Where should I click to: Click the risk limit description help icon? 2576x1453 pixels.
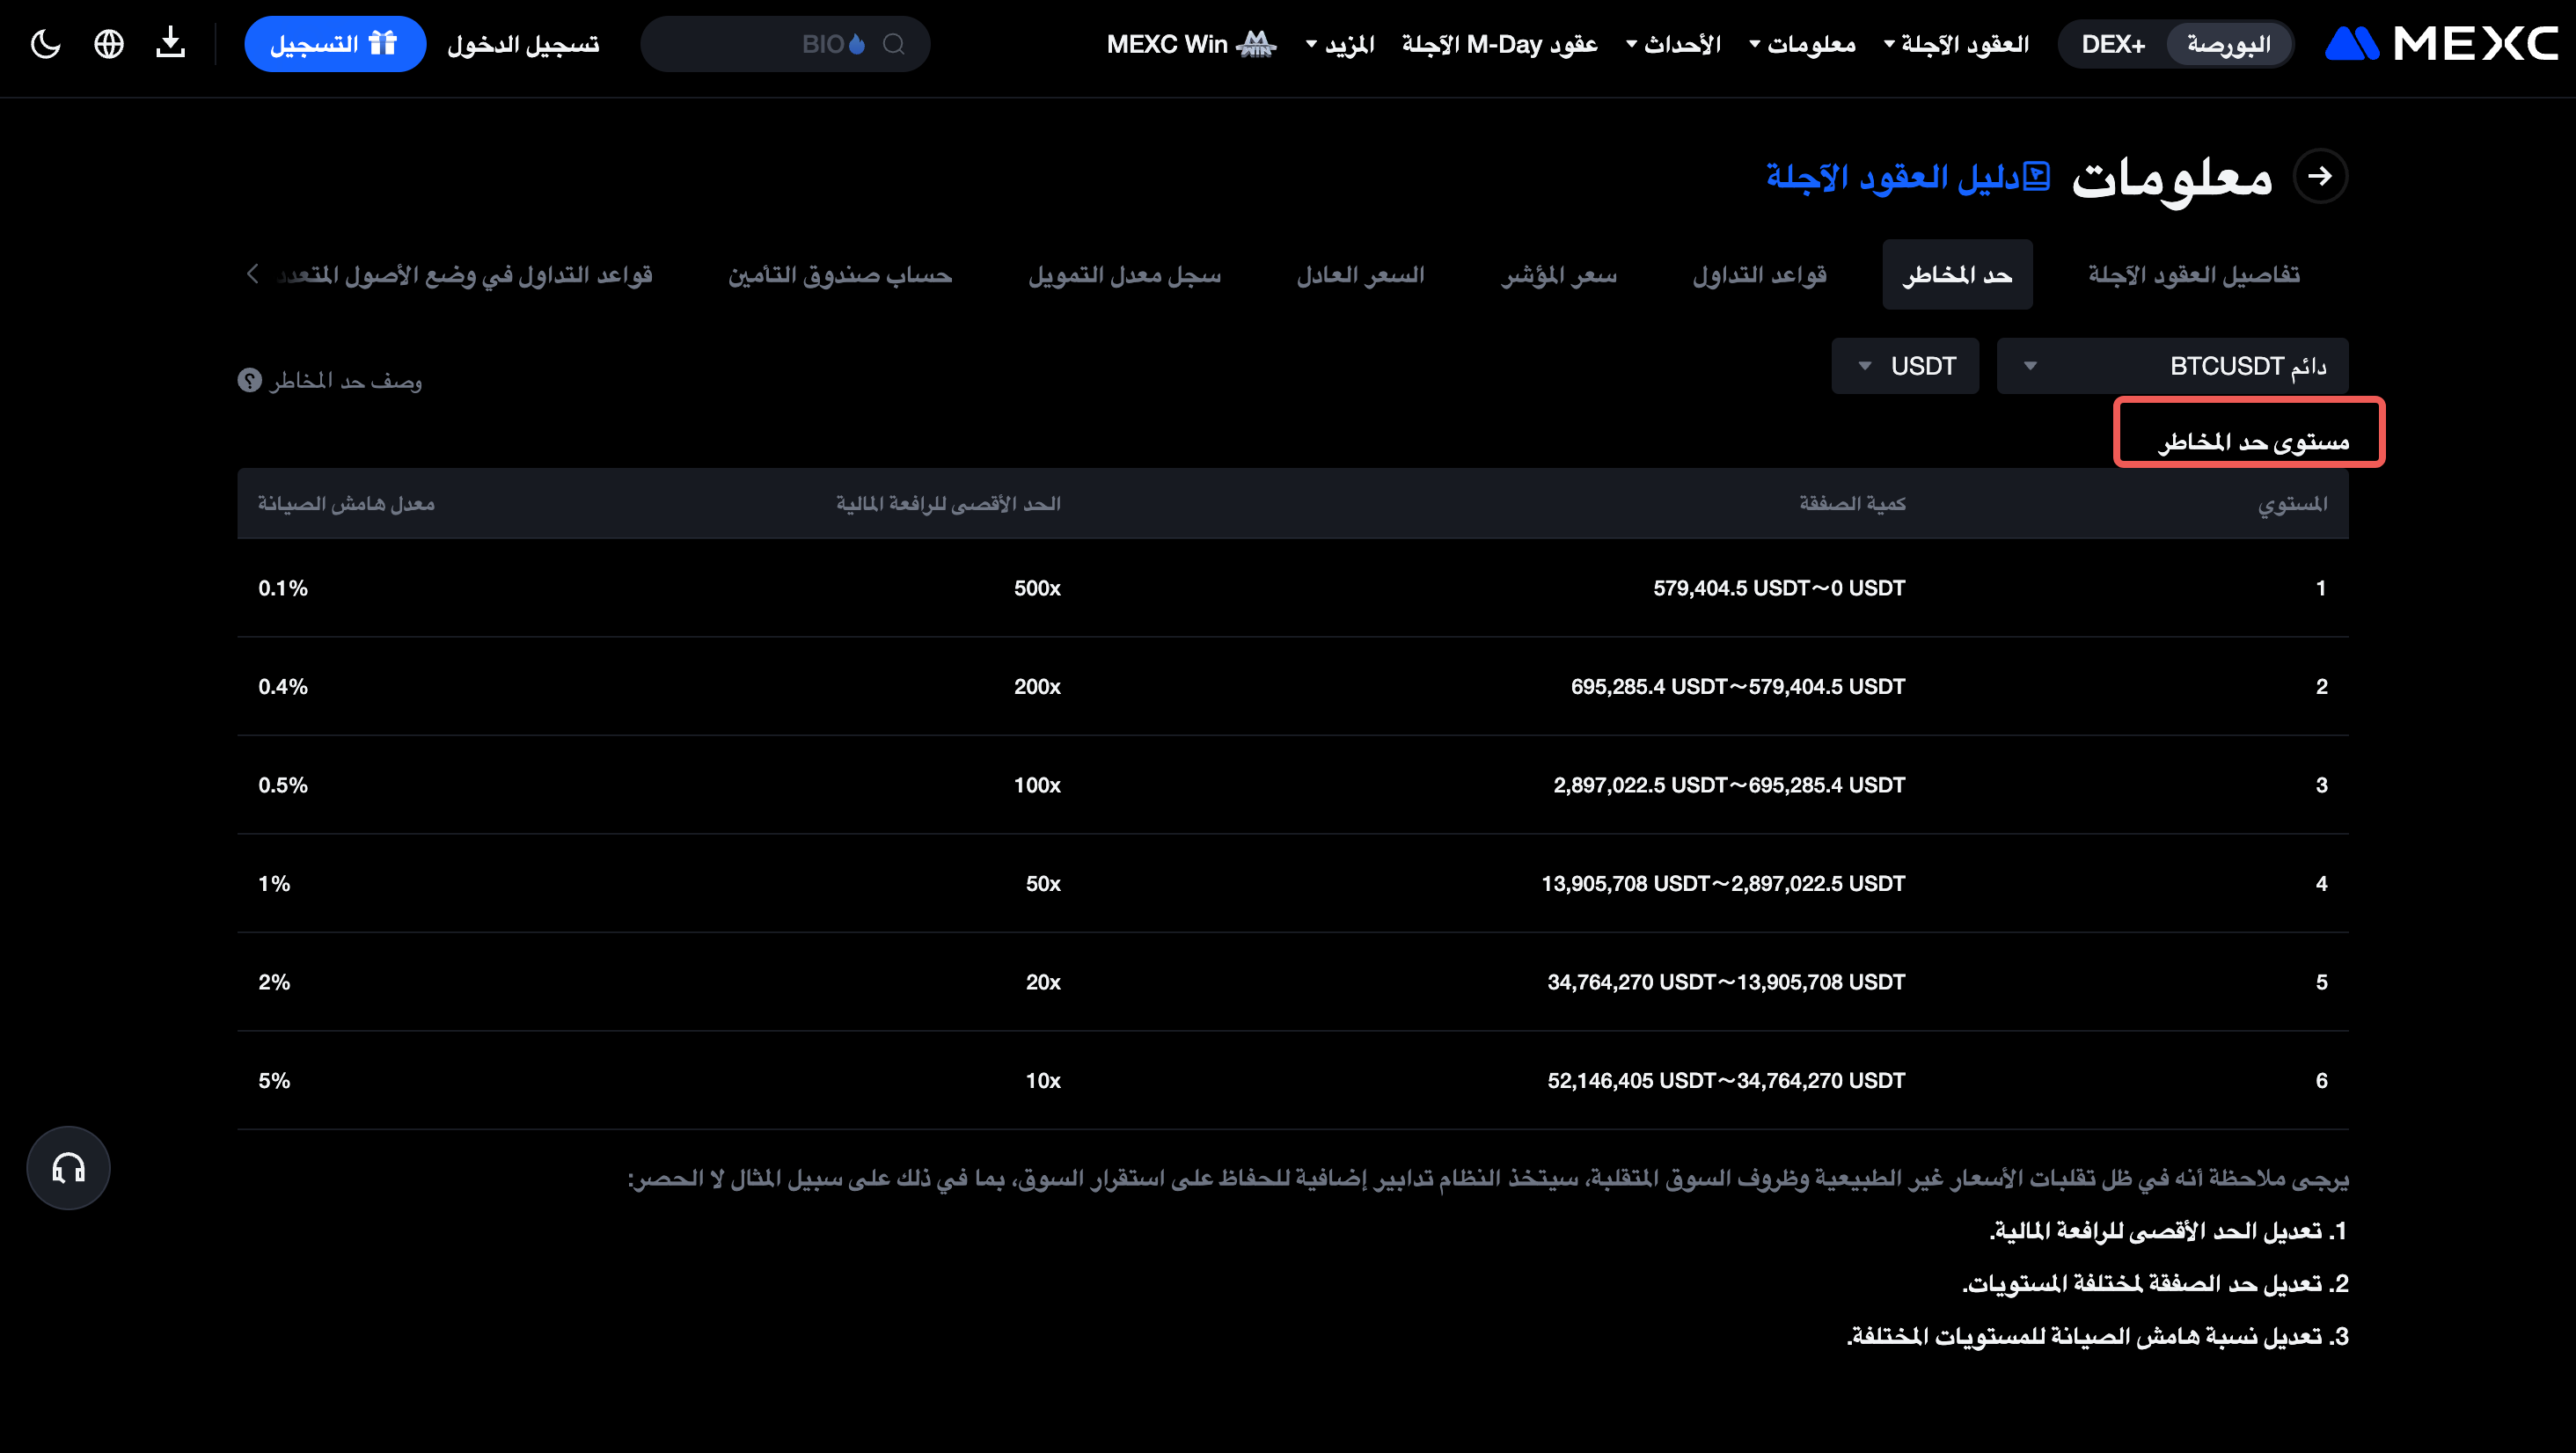click(250, 380)
